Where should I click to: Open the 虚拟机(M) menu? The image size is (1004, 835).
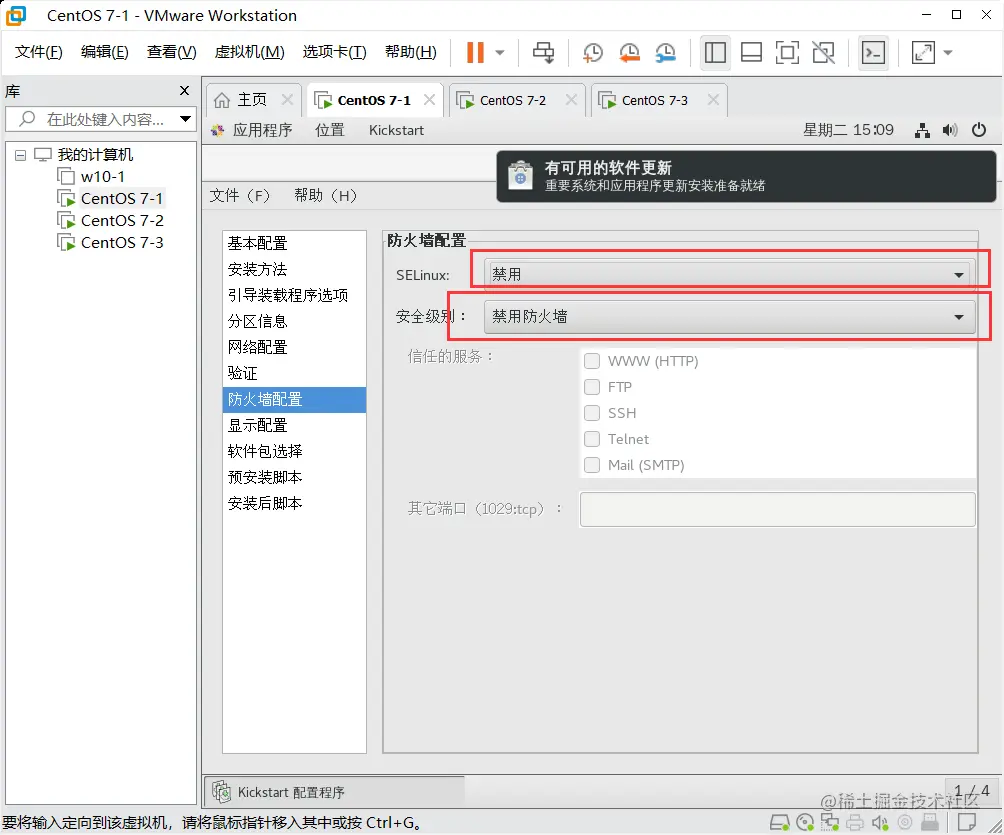point(249,52)
